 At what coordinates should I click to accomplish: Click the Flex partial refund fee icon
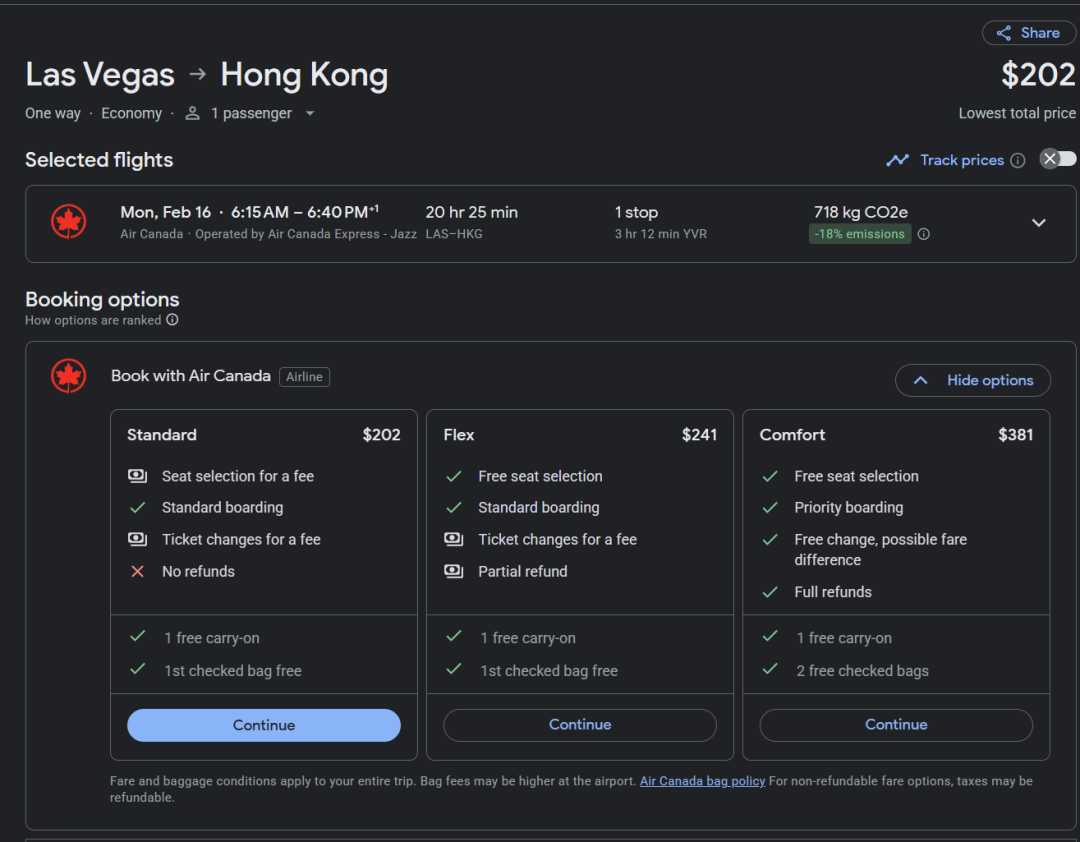coord(454,571)
